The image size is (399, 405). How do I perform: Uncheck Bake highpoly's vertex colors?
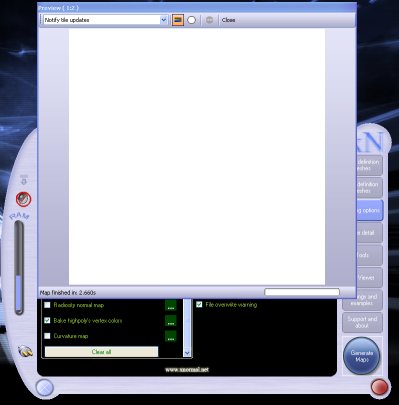47,321
